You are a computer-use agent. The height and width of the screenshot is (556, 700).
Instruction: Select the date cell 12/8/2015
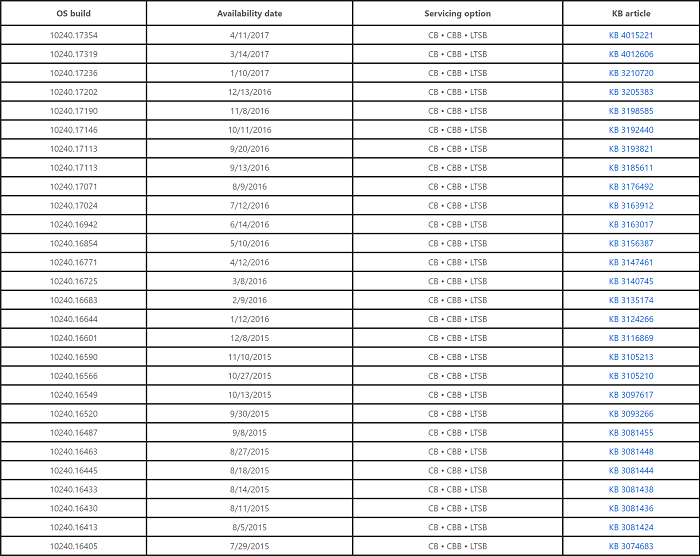[x=250, y=338]
